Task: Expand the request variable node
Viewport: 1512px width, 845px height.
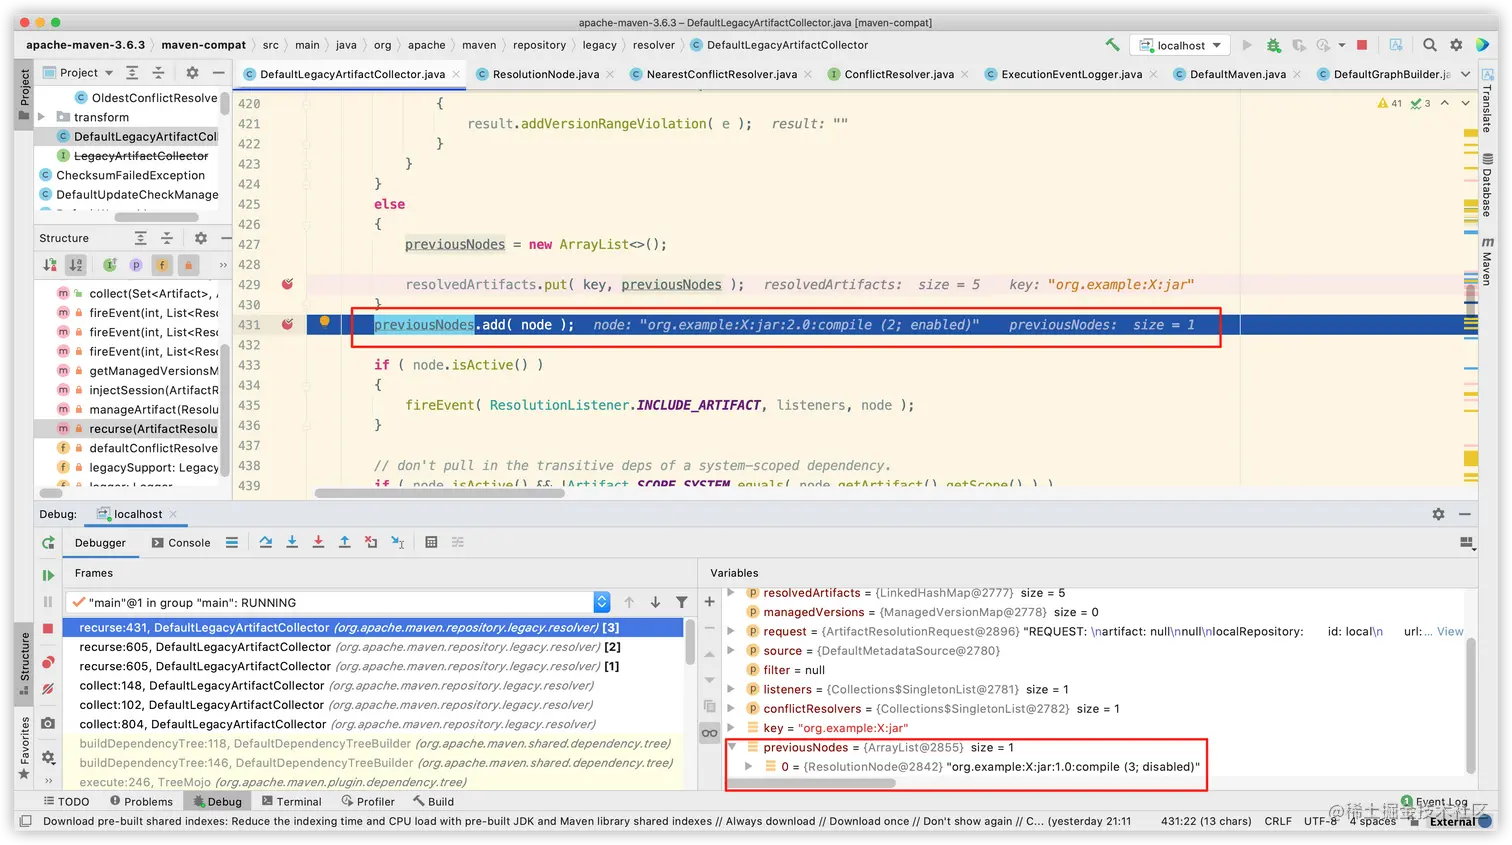Action: pyautogui.click(x=731, y=631)
